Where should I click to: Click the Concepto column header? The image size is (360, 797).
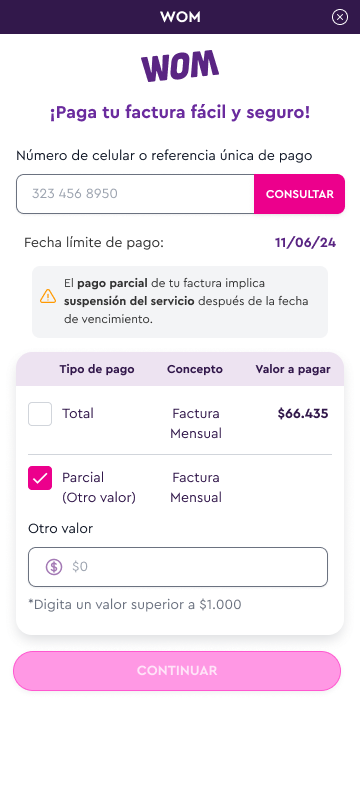point(195,370)
